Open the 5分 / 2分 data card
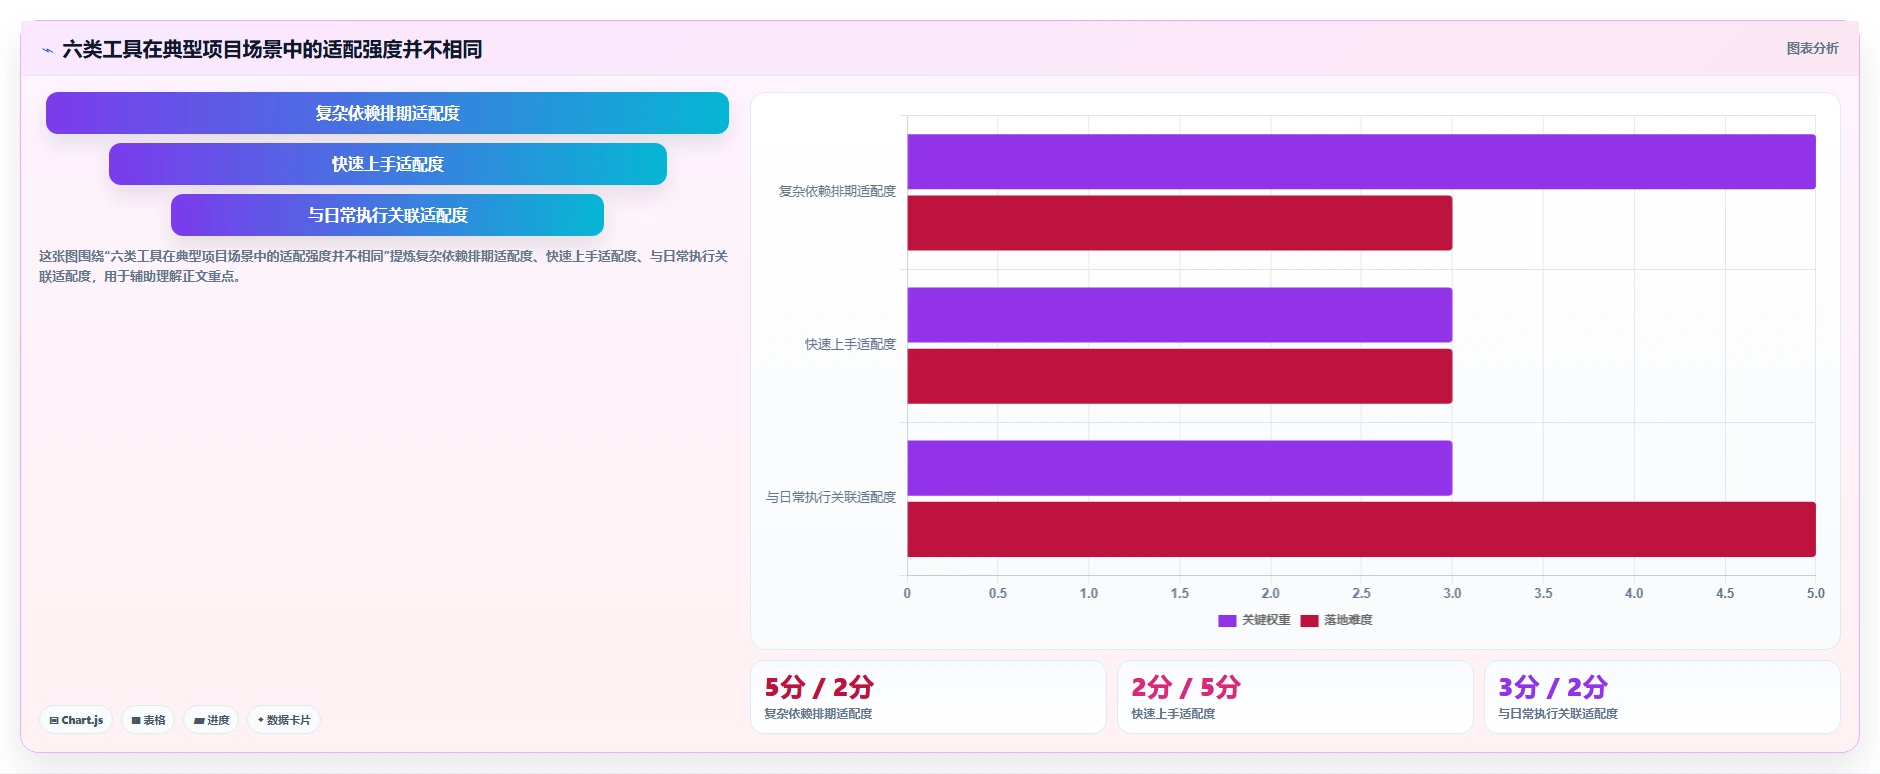1880x774 pixels. tap(928, 697)
